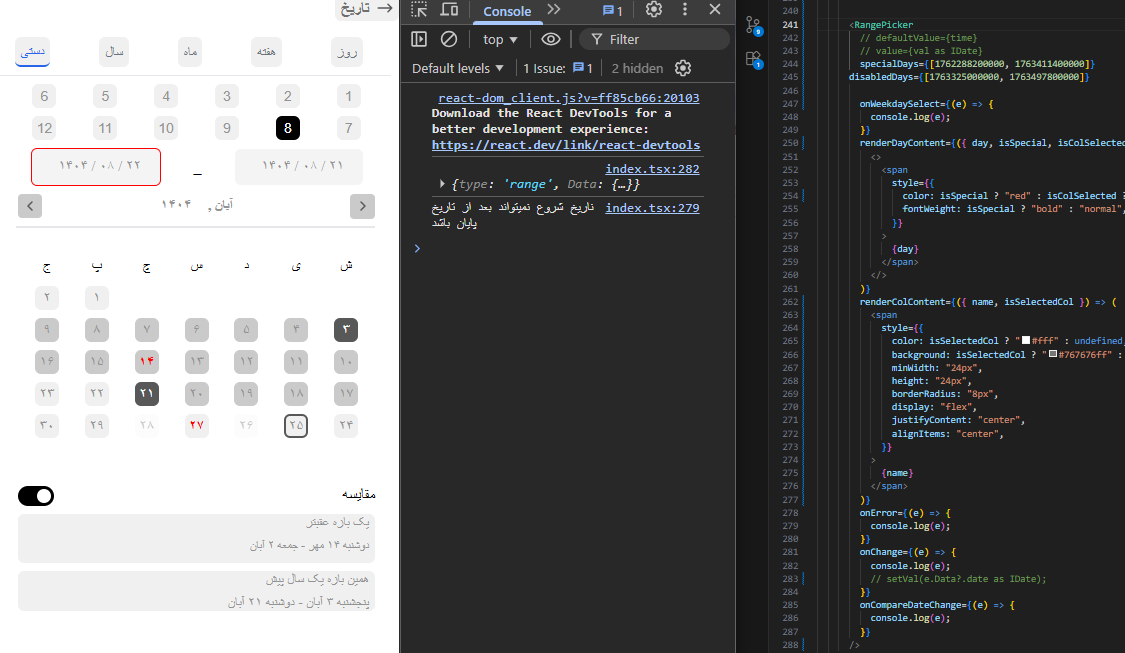The width and height of the screenshot is (1125, 653).
Task: Click the 2 hidden messages label
Action: point(637,68)
